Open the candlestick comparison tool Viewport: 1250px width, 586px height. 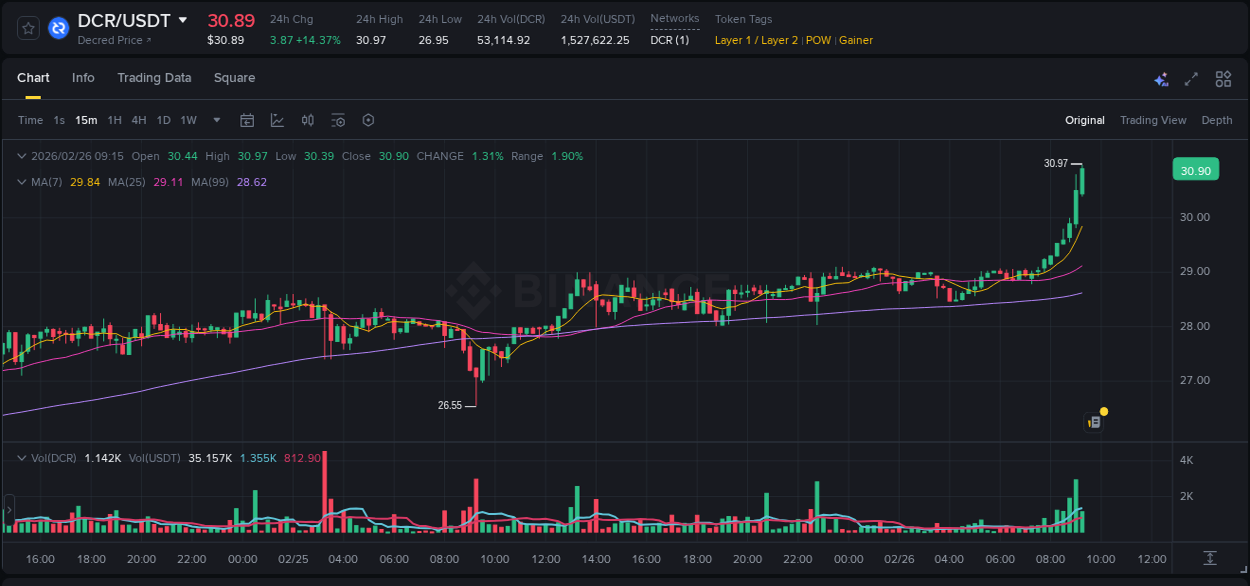[x=307, y=120]
